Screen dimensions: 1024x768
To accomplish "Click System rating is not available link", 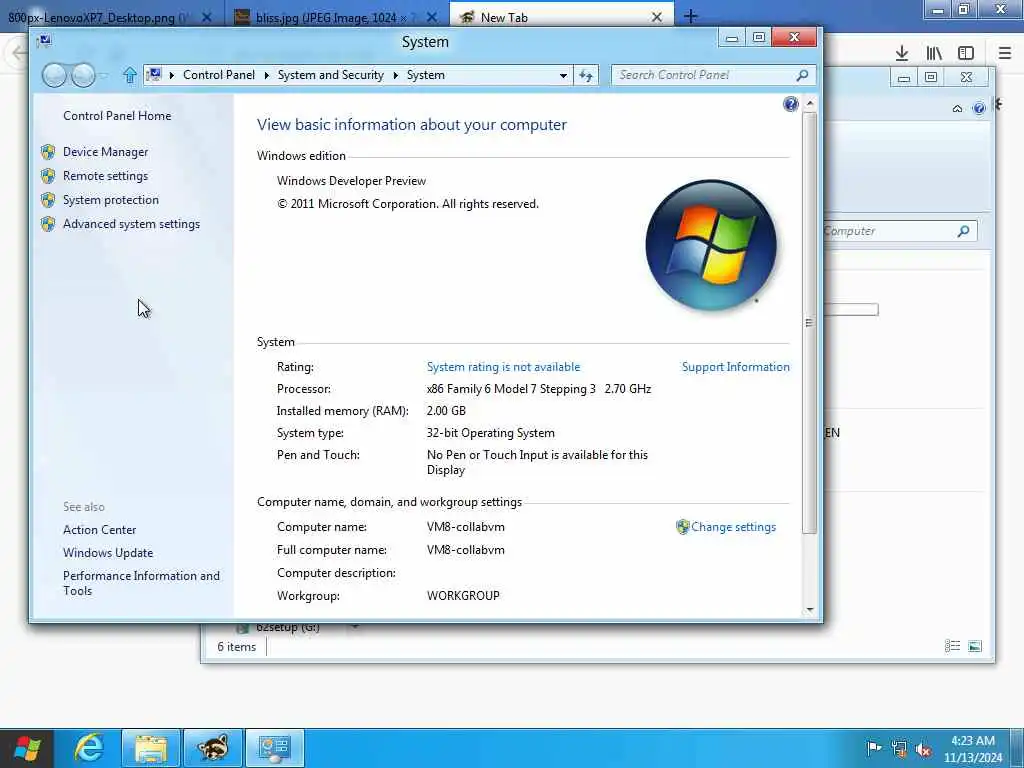I will click(x=504, y=367).
